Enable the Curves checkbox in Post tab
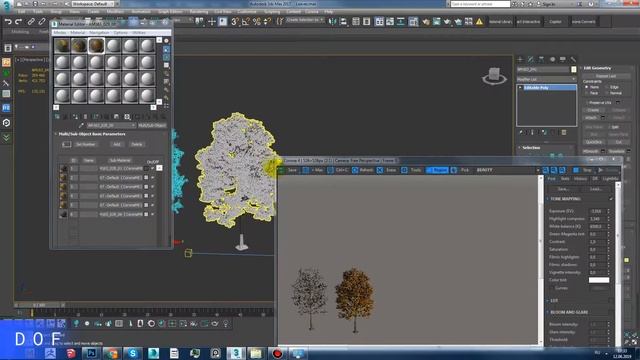The height and width of the screenshot is (360, 640). click(552, 288)
